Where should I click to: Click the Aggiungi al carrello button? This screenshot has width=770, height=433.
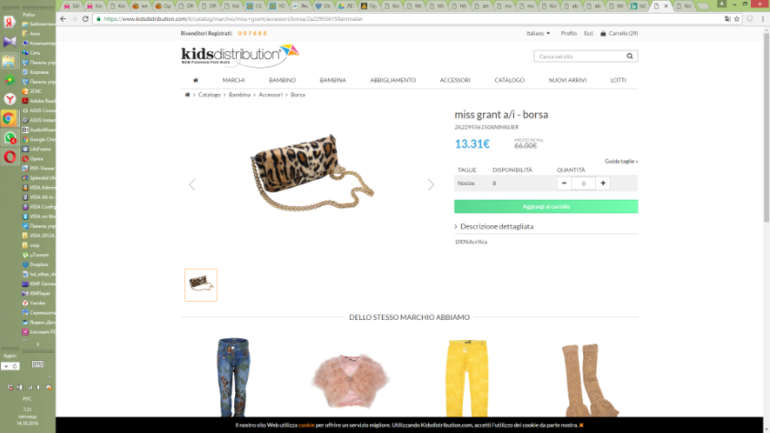point(546,207)
